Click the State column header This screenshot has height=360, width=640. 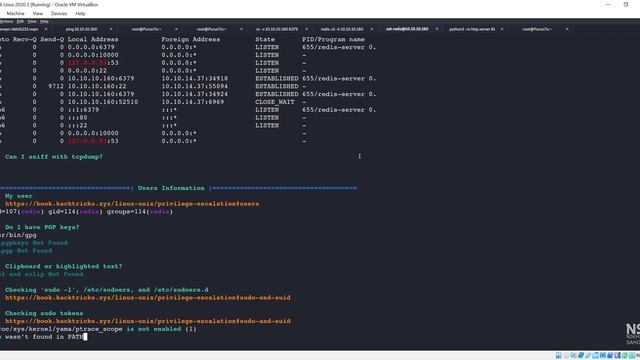coord(265,40)
